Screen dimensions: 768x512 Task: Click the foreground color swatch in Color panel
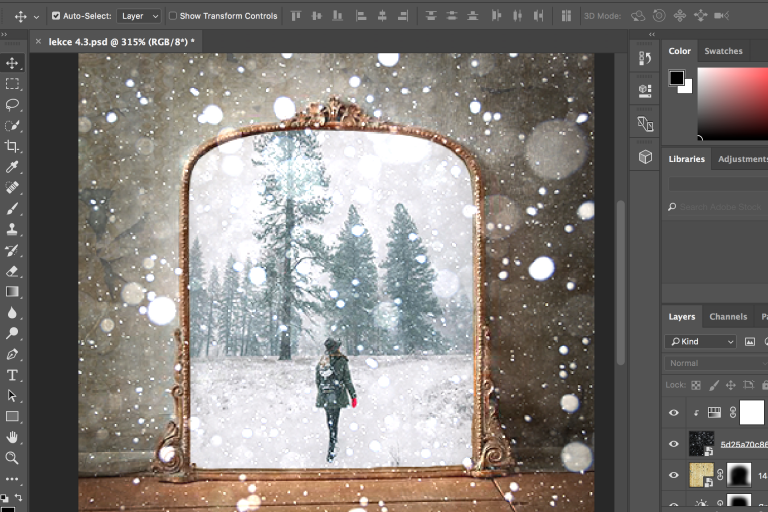point(677,78)
